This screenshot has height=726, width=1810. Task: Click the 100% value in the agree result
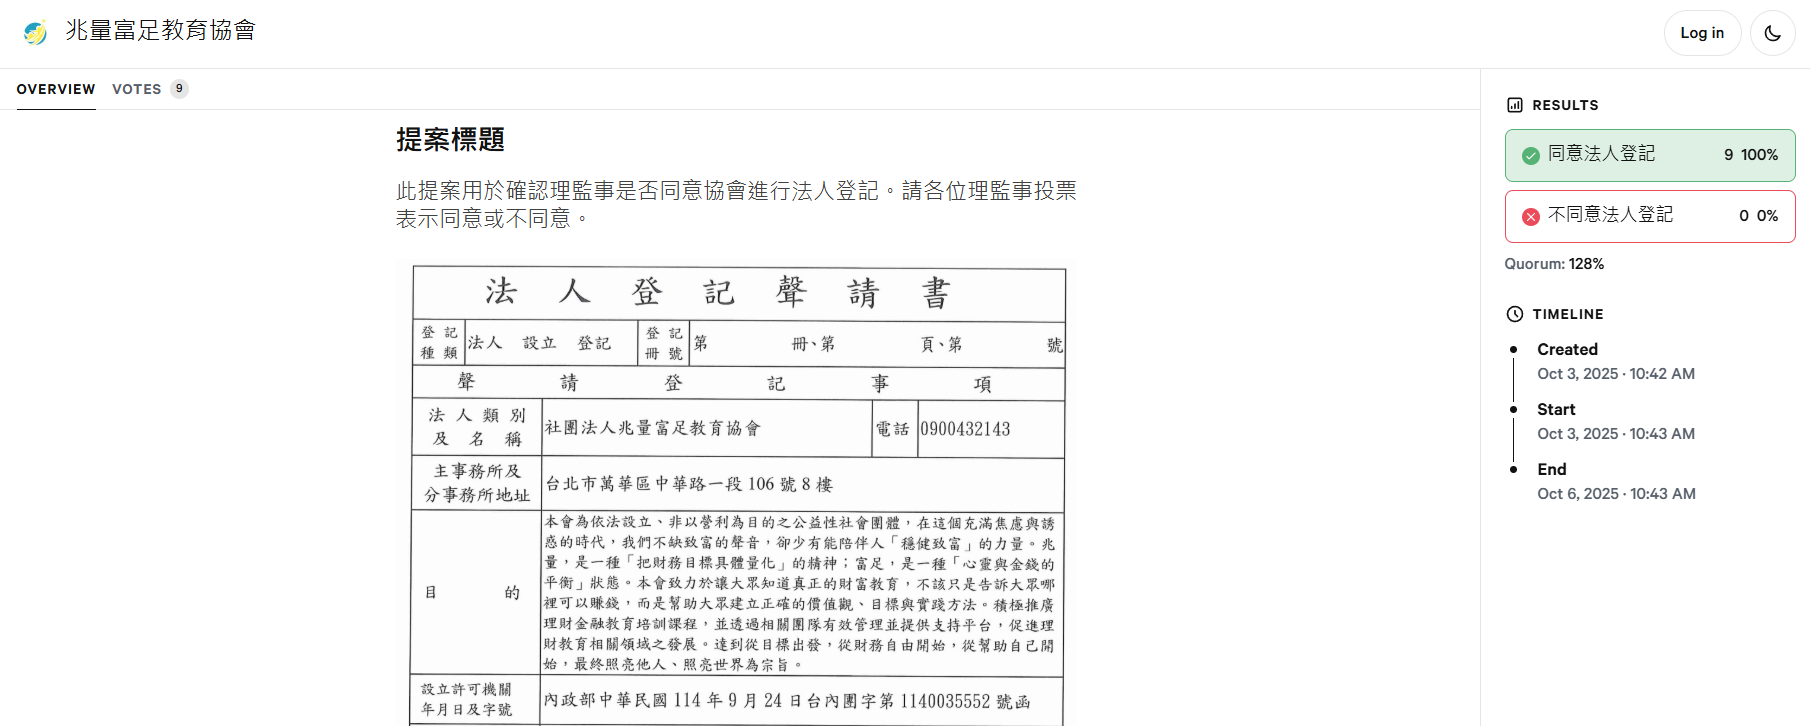click(1759, 155)
